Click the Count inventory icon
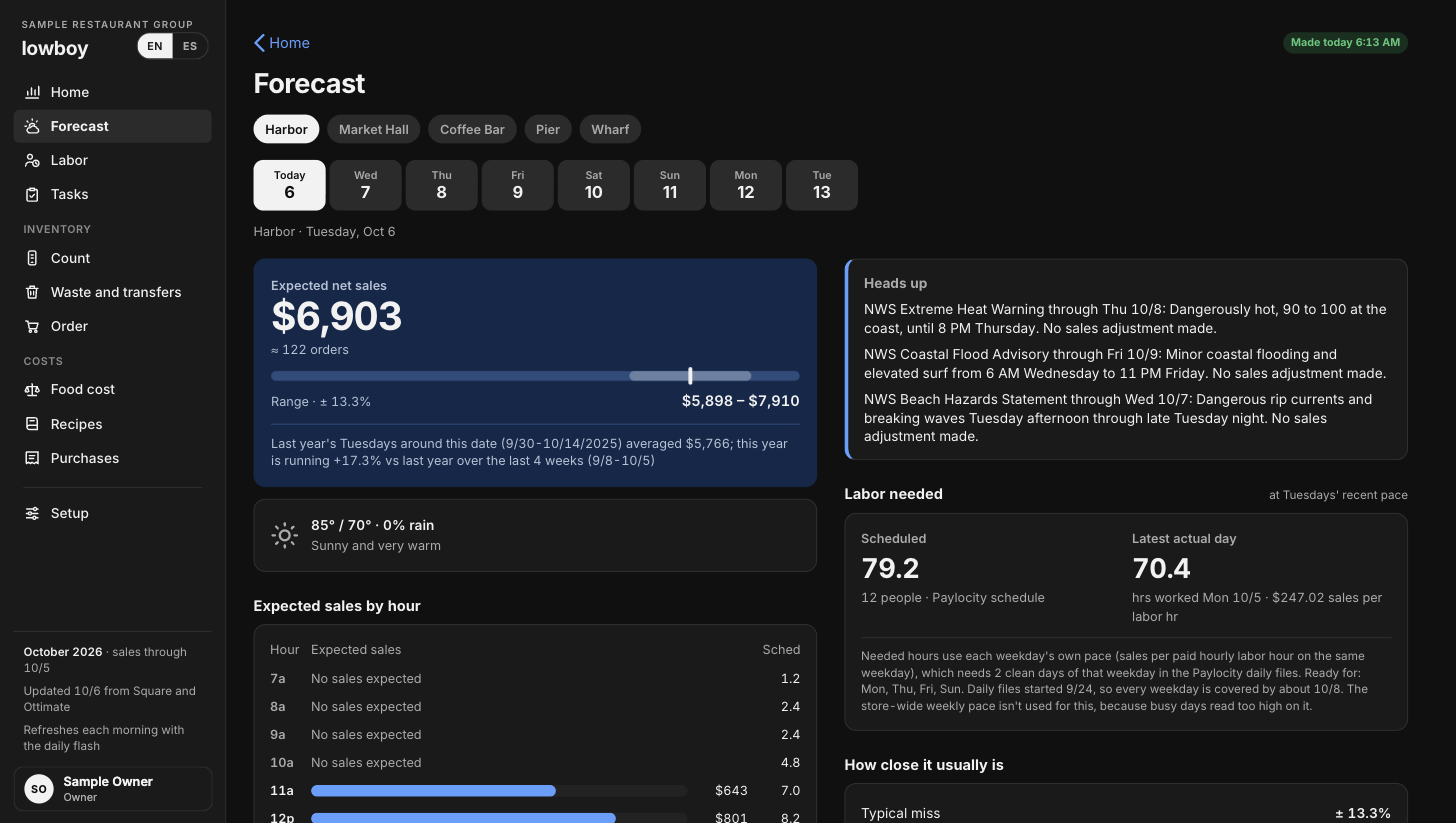This screenshot has height=823, width=1456. [32, 258]
